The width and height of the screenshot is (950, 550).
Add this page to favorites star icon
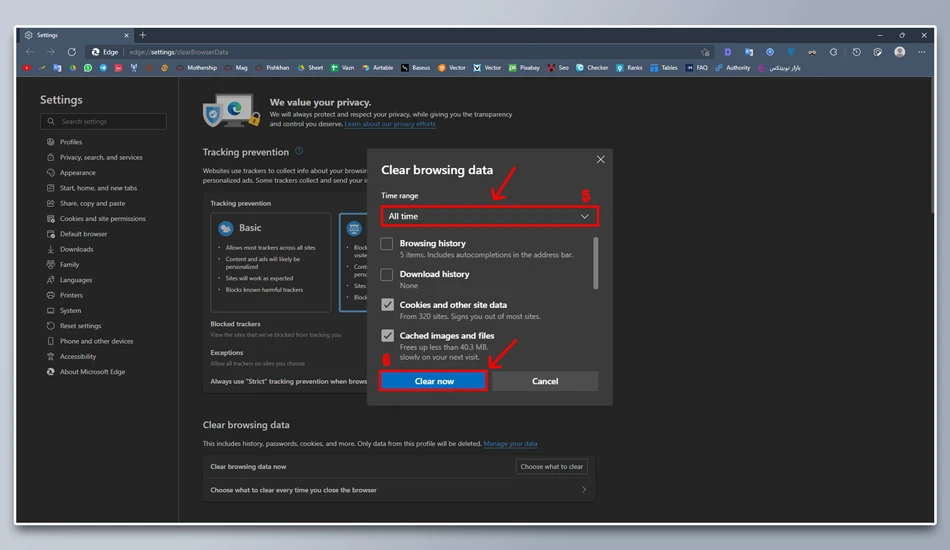[705, 52]
